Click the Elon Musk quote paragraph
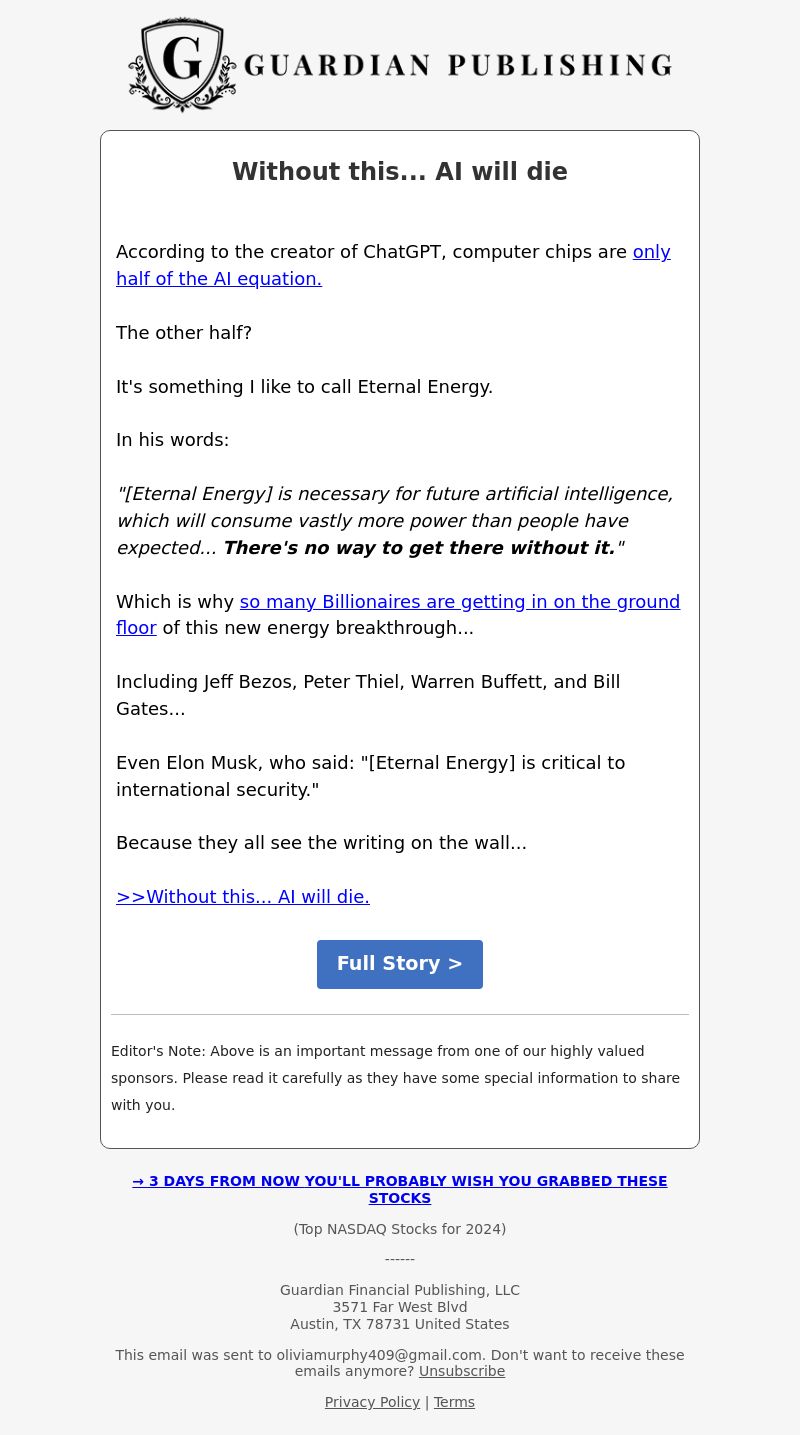 pos(370,776)
